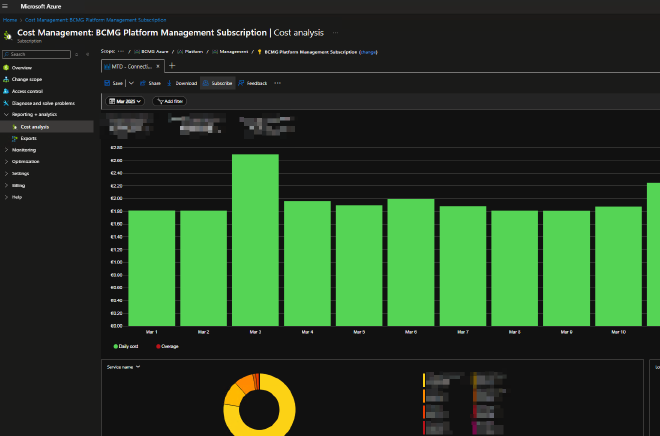Open the Mar 2025 date range dropdown
Screen dimensions: 660x436
pyautogui.click(x=126, y=101)
